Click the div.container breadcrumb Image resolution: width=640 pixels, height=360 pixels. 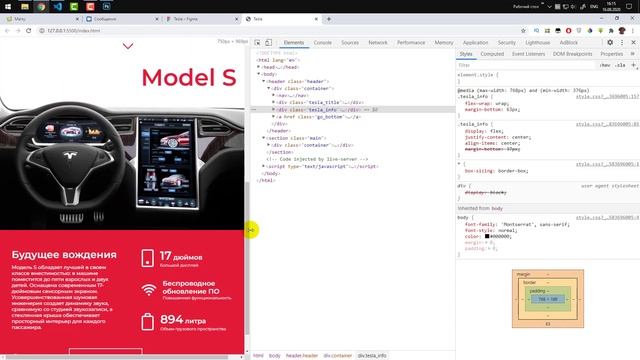tap(338, 356)
